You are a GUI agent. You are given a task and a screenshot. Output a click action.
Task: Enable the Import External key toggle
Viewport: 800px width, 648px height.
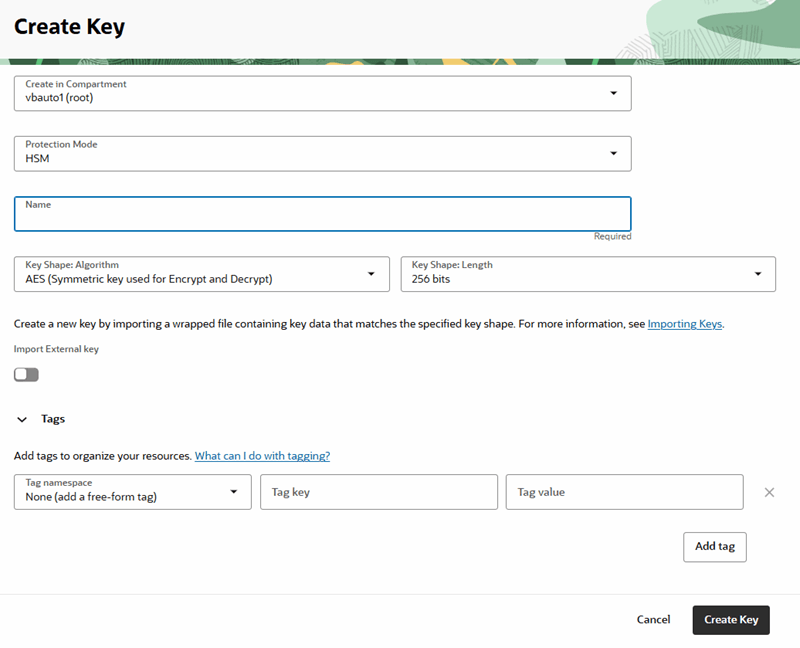pyautogui.click(x=26, y=373)
